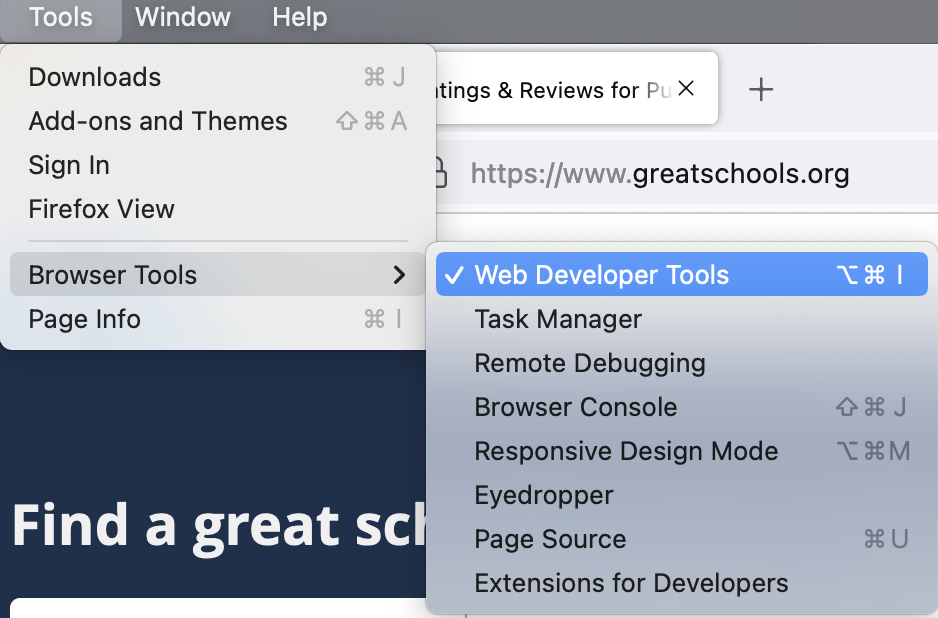Open Firefox View from menu
This screenshot has height=618, width=938.
point(218,209)
